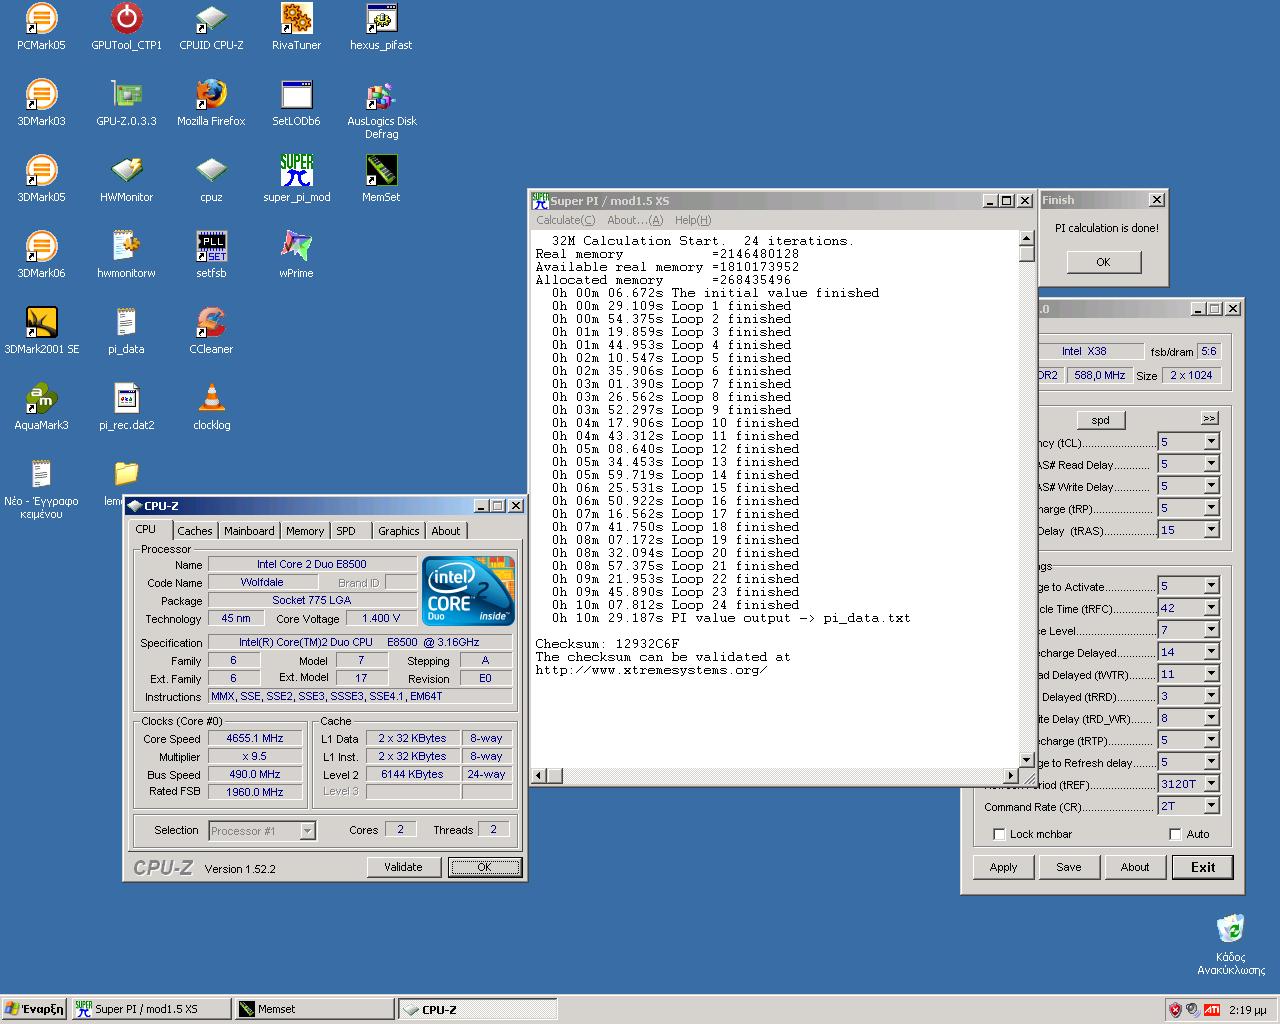The image size is (1280, 1024).
Task: Expand the tREF dropdown showing 3120T
Action: click(x=1211, y=784)
